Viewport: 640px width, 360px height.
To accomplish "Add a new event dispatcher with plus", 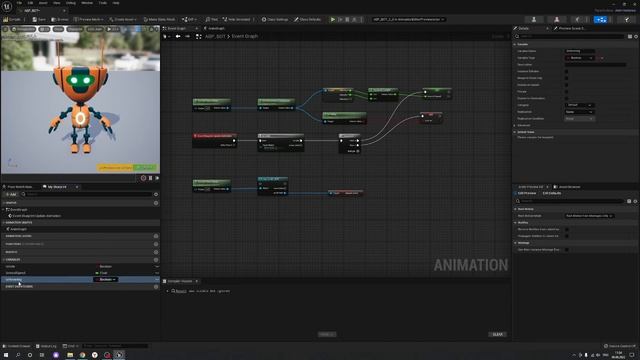I will (x=156, y=287).
